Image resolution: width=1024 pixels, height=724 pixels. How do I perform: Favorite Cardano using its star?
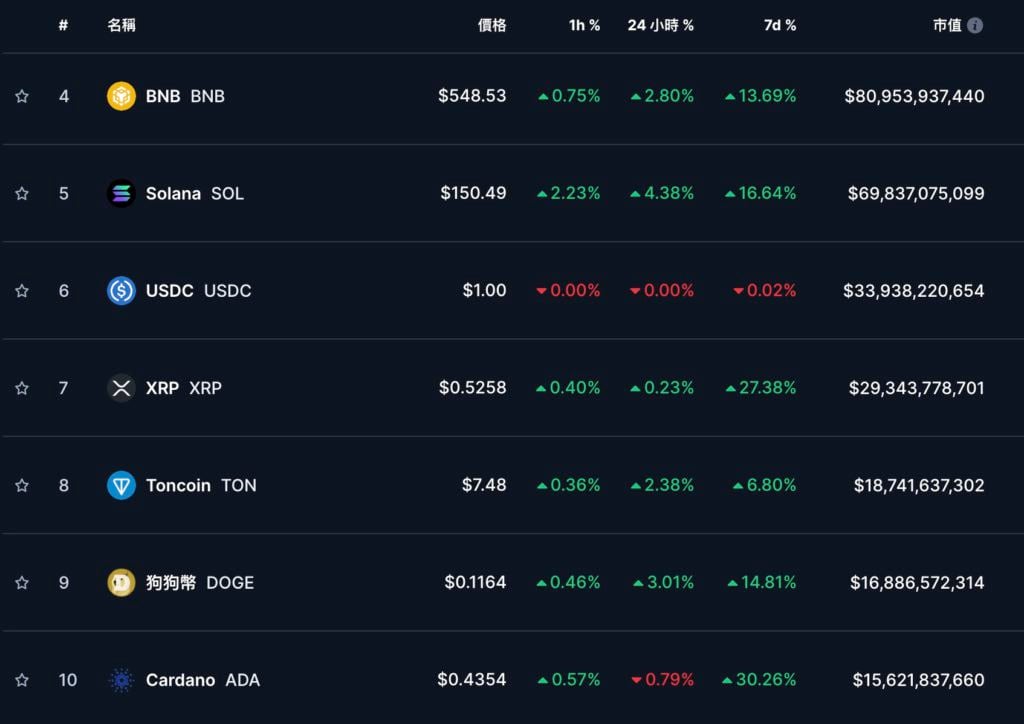tap(22, 680)
